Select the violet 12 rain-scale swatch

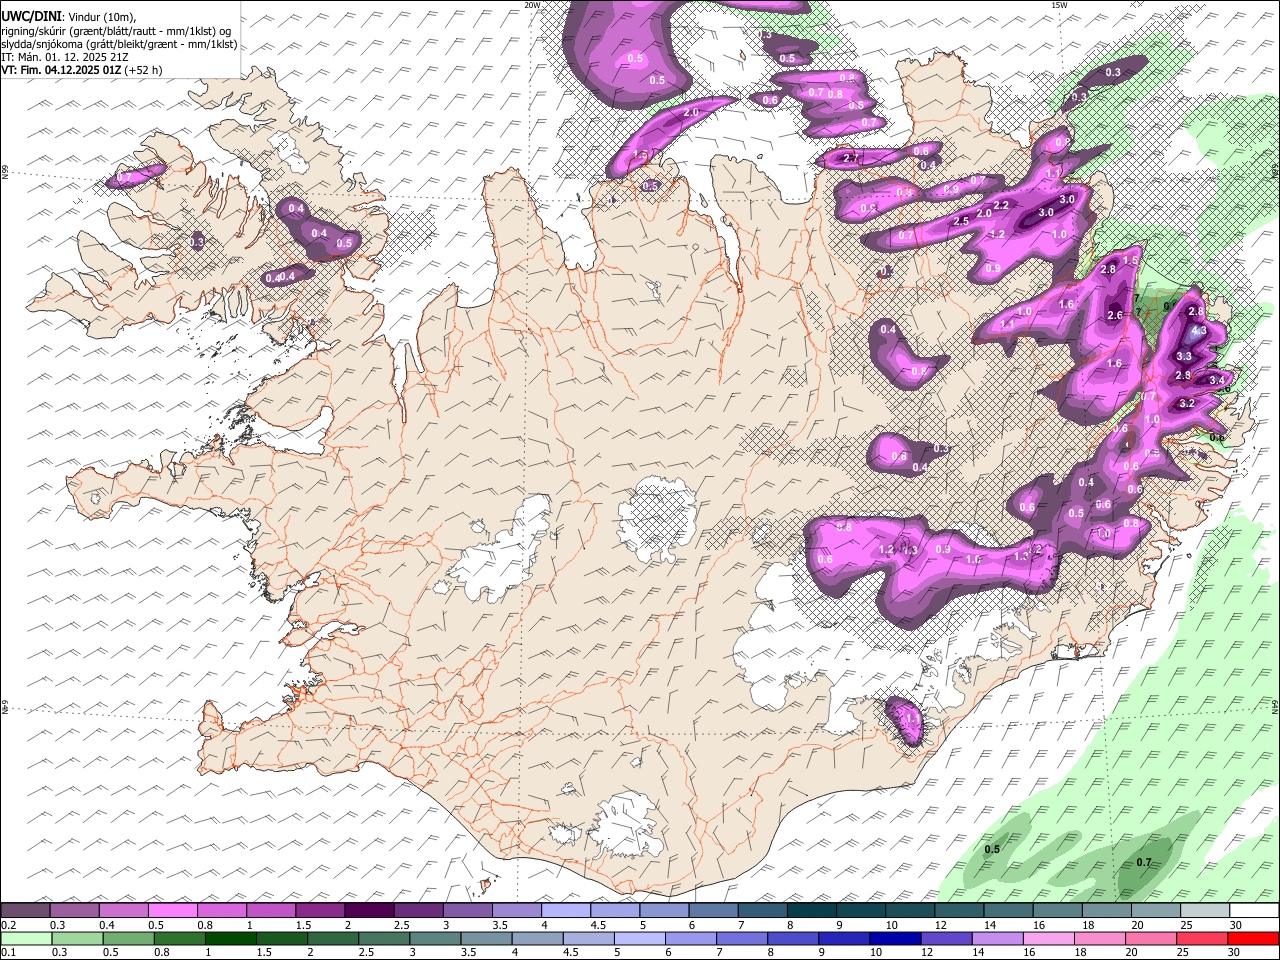click(x=946, y=939)
